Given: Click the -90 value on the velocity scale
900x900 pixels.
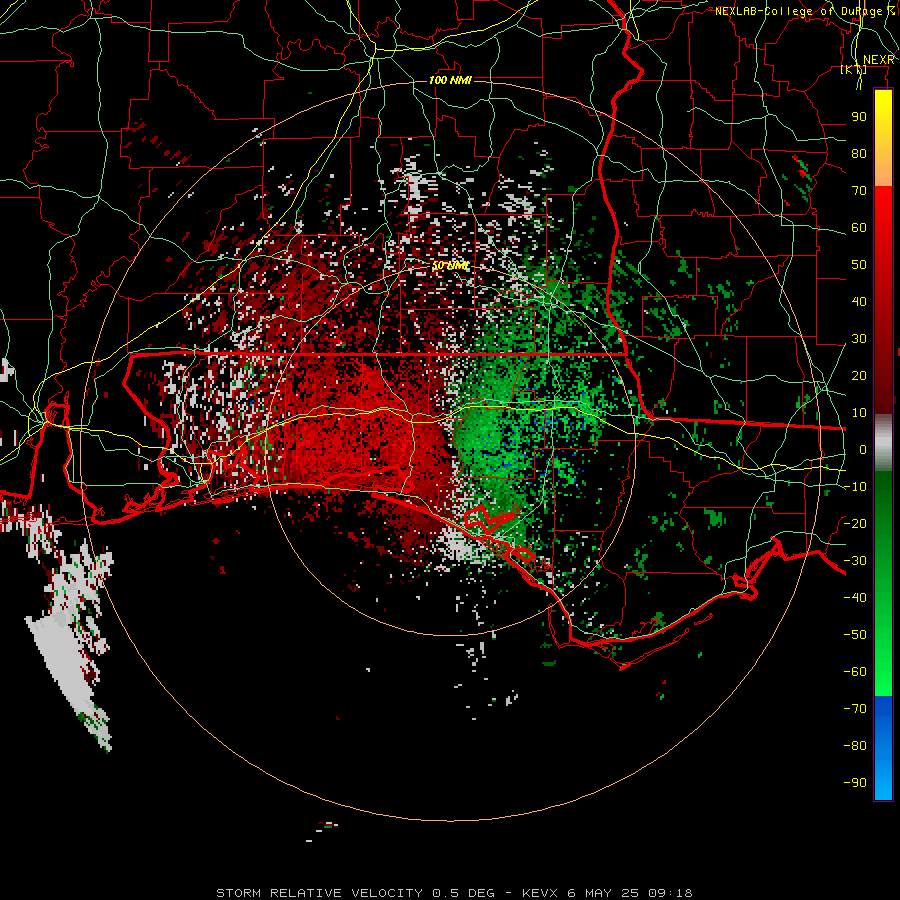Looking at the screenshot, I should click(855, 782).
